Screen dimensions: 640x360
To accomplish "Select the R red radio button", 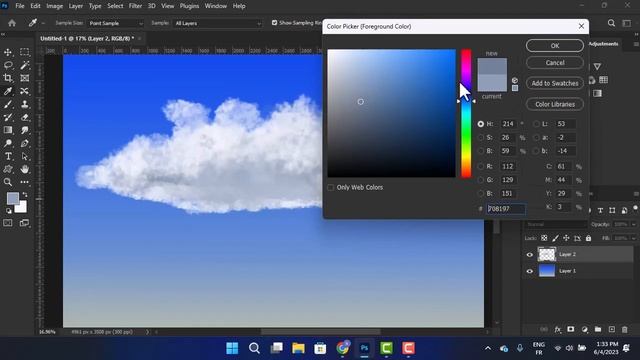I will (480, 166).
